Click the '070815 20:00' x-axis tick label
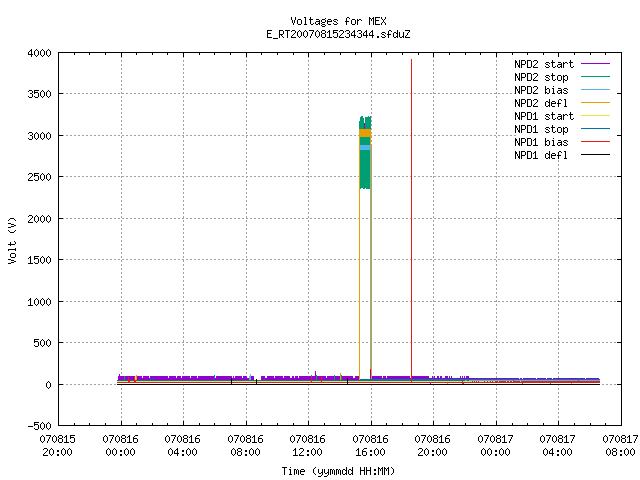This screenshot has width=640, height=480. (58, 446)
